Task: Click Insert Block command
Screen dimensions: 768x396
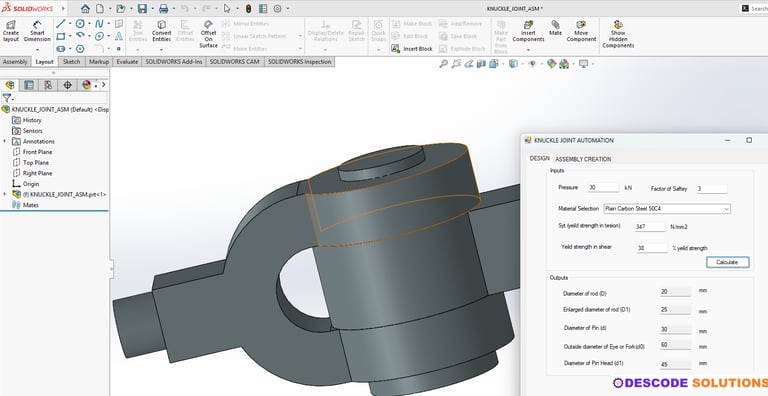Action: (x=412, y=49)
